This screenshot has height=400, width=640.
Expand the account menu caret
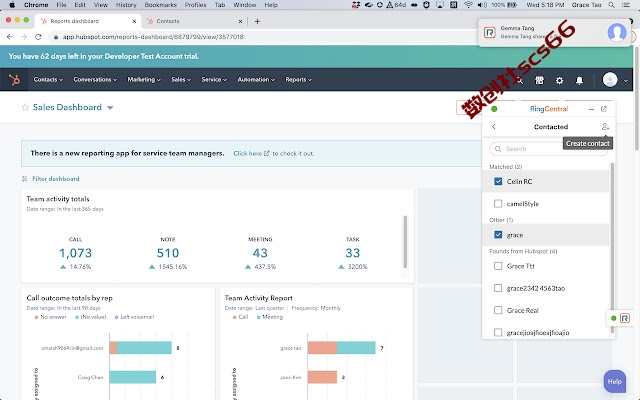point(626,80)
